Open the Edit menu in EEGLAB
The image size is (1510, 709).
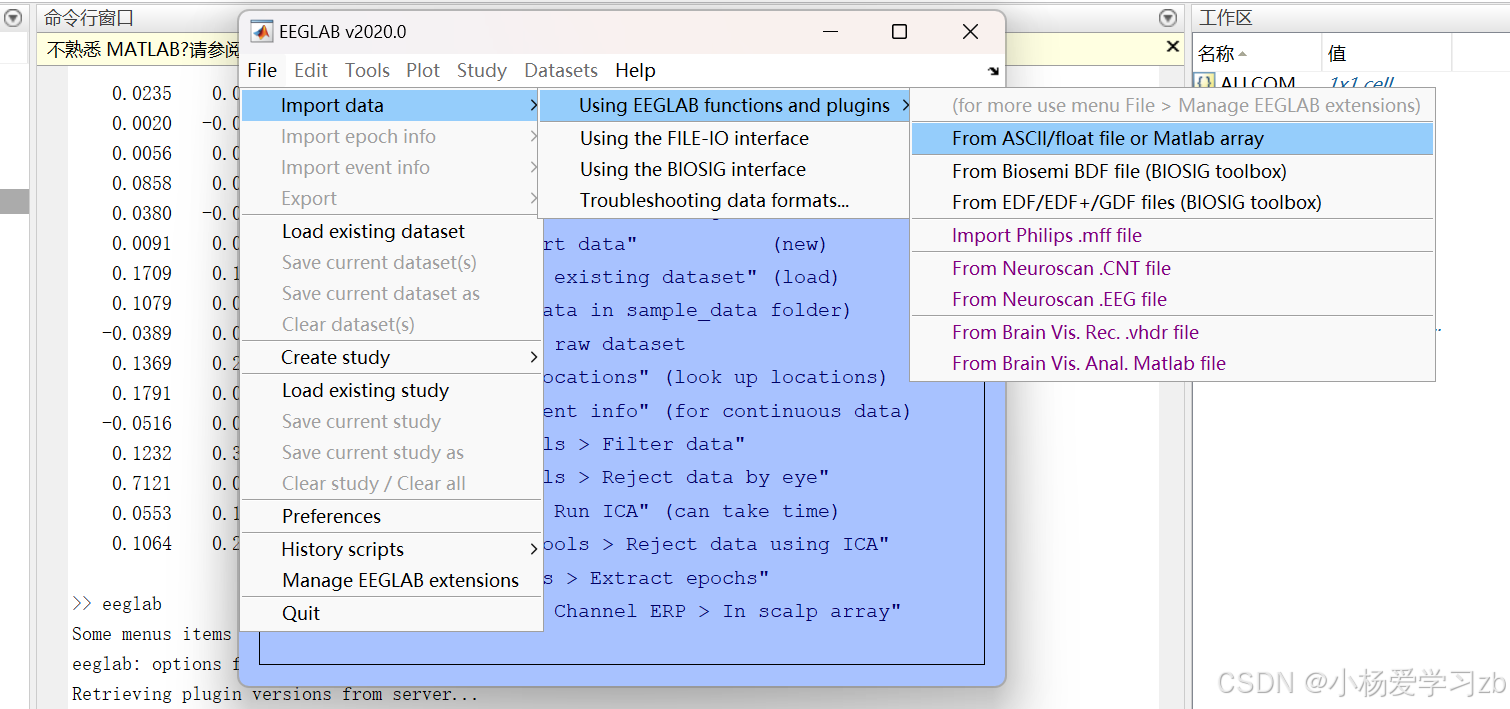pyautogui.click(x=311, y=70)
